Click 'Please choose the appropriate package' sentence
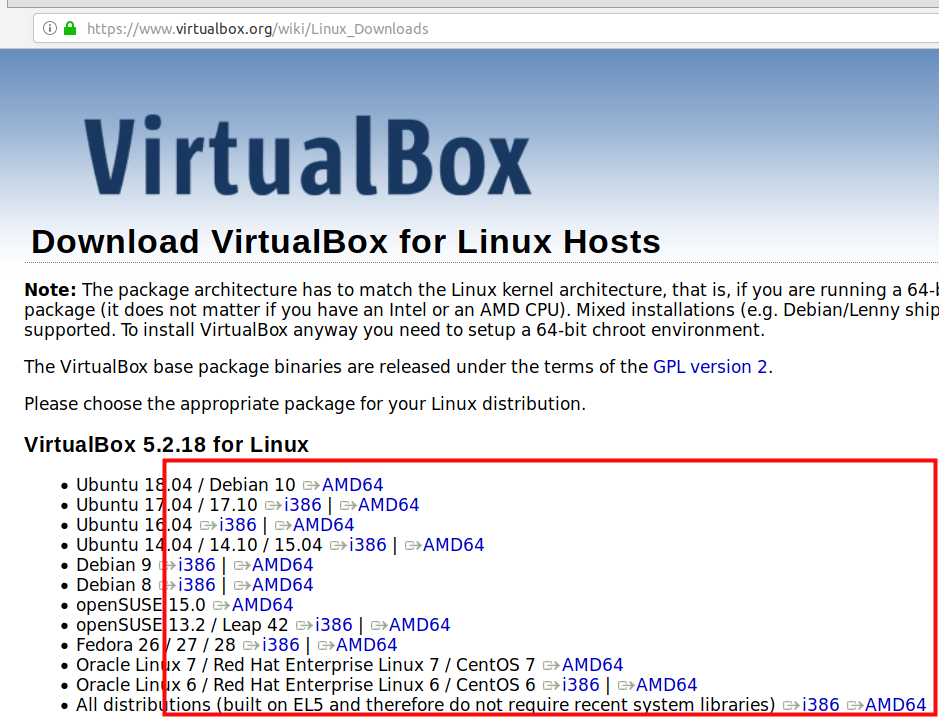The image size is (939, 722). (x=305, y=404)
